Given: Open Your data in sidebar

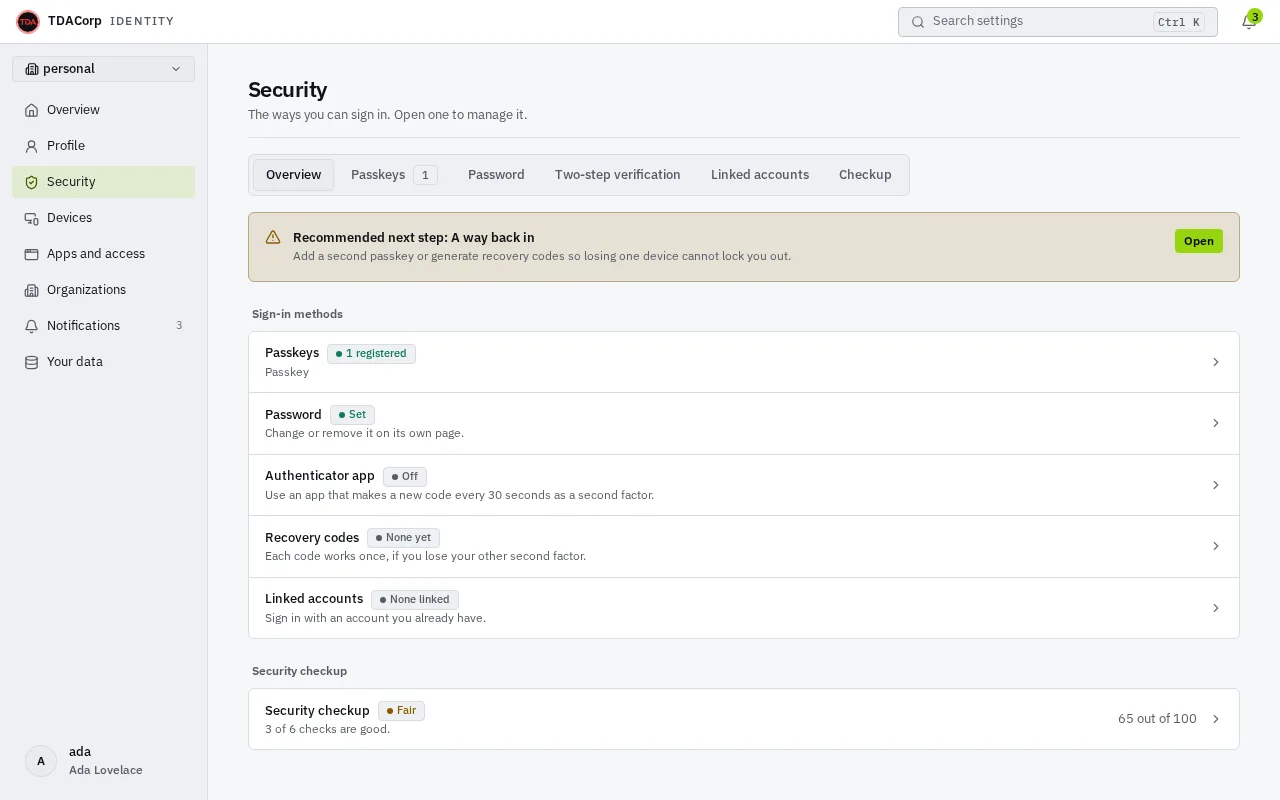Looking at the screenshot, I should [x=104, y=362].
